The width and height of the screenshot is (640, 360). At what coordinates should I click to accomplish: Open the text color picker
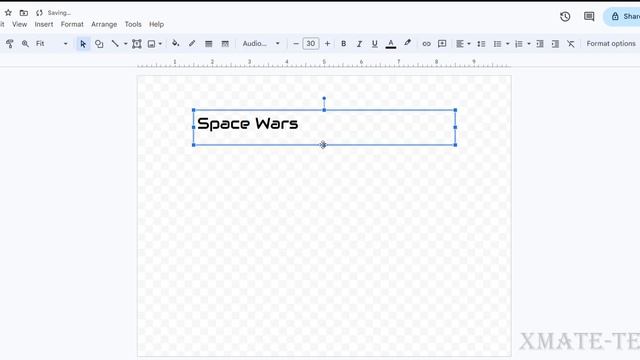[x=391, y=44]
